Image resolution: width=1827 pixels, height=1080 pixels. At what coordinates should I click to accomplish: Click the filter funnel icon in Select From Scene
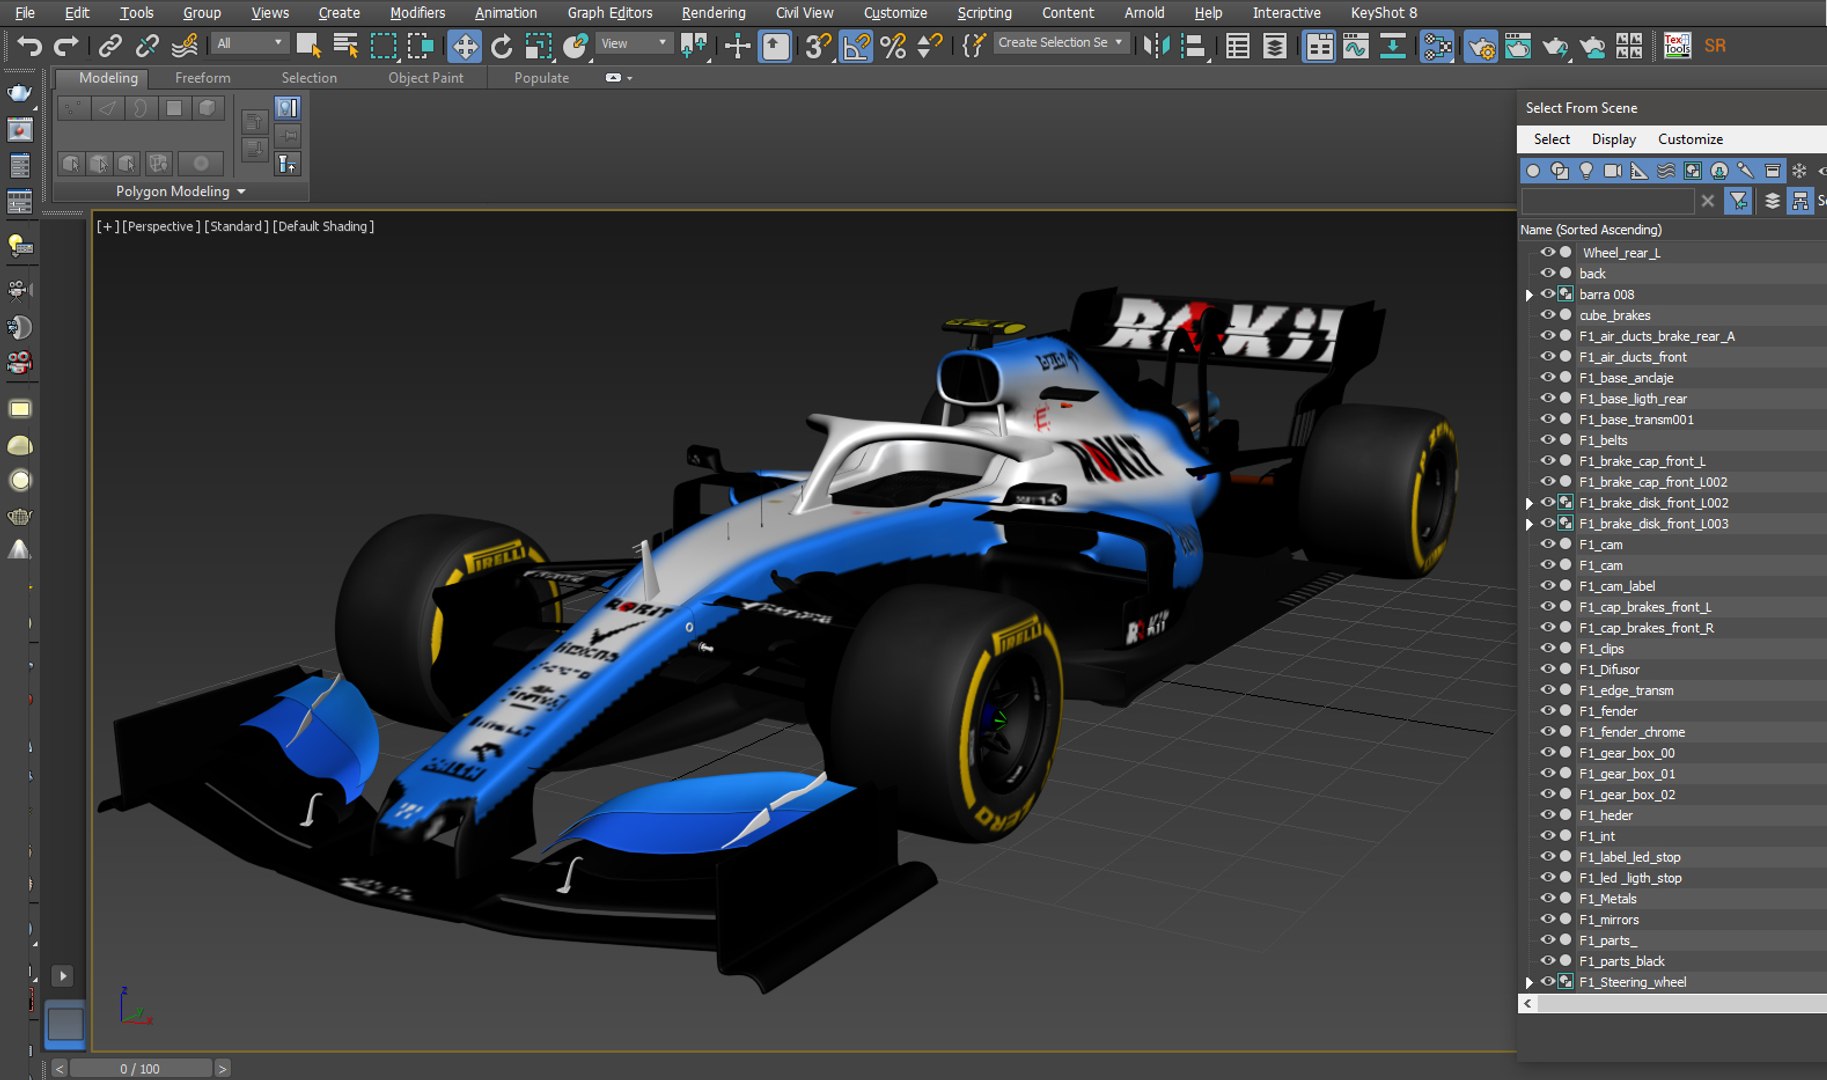[1738, 201]
